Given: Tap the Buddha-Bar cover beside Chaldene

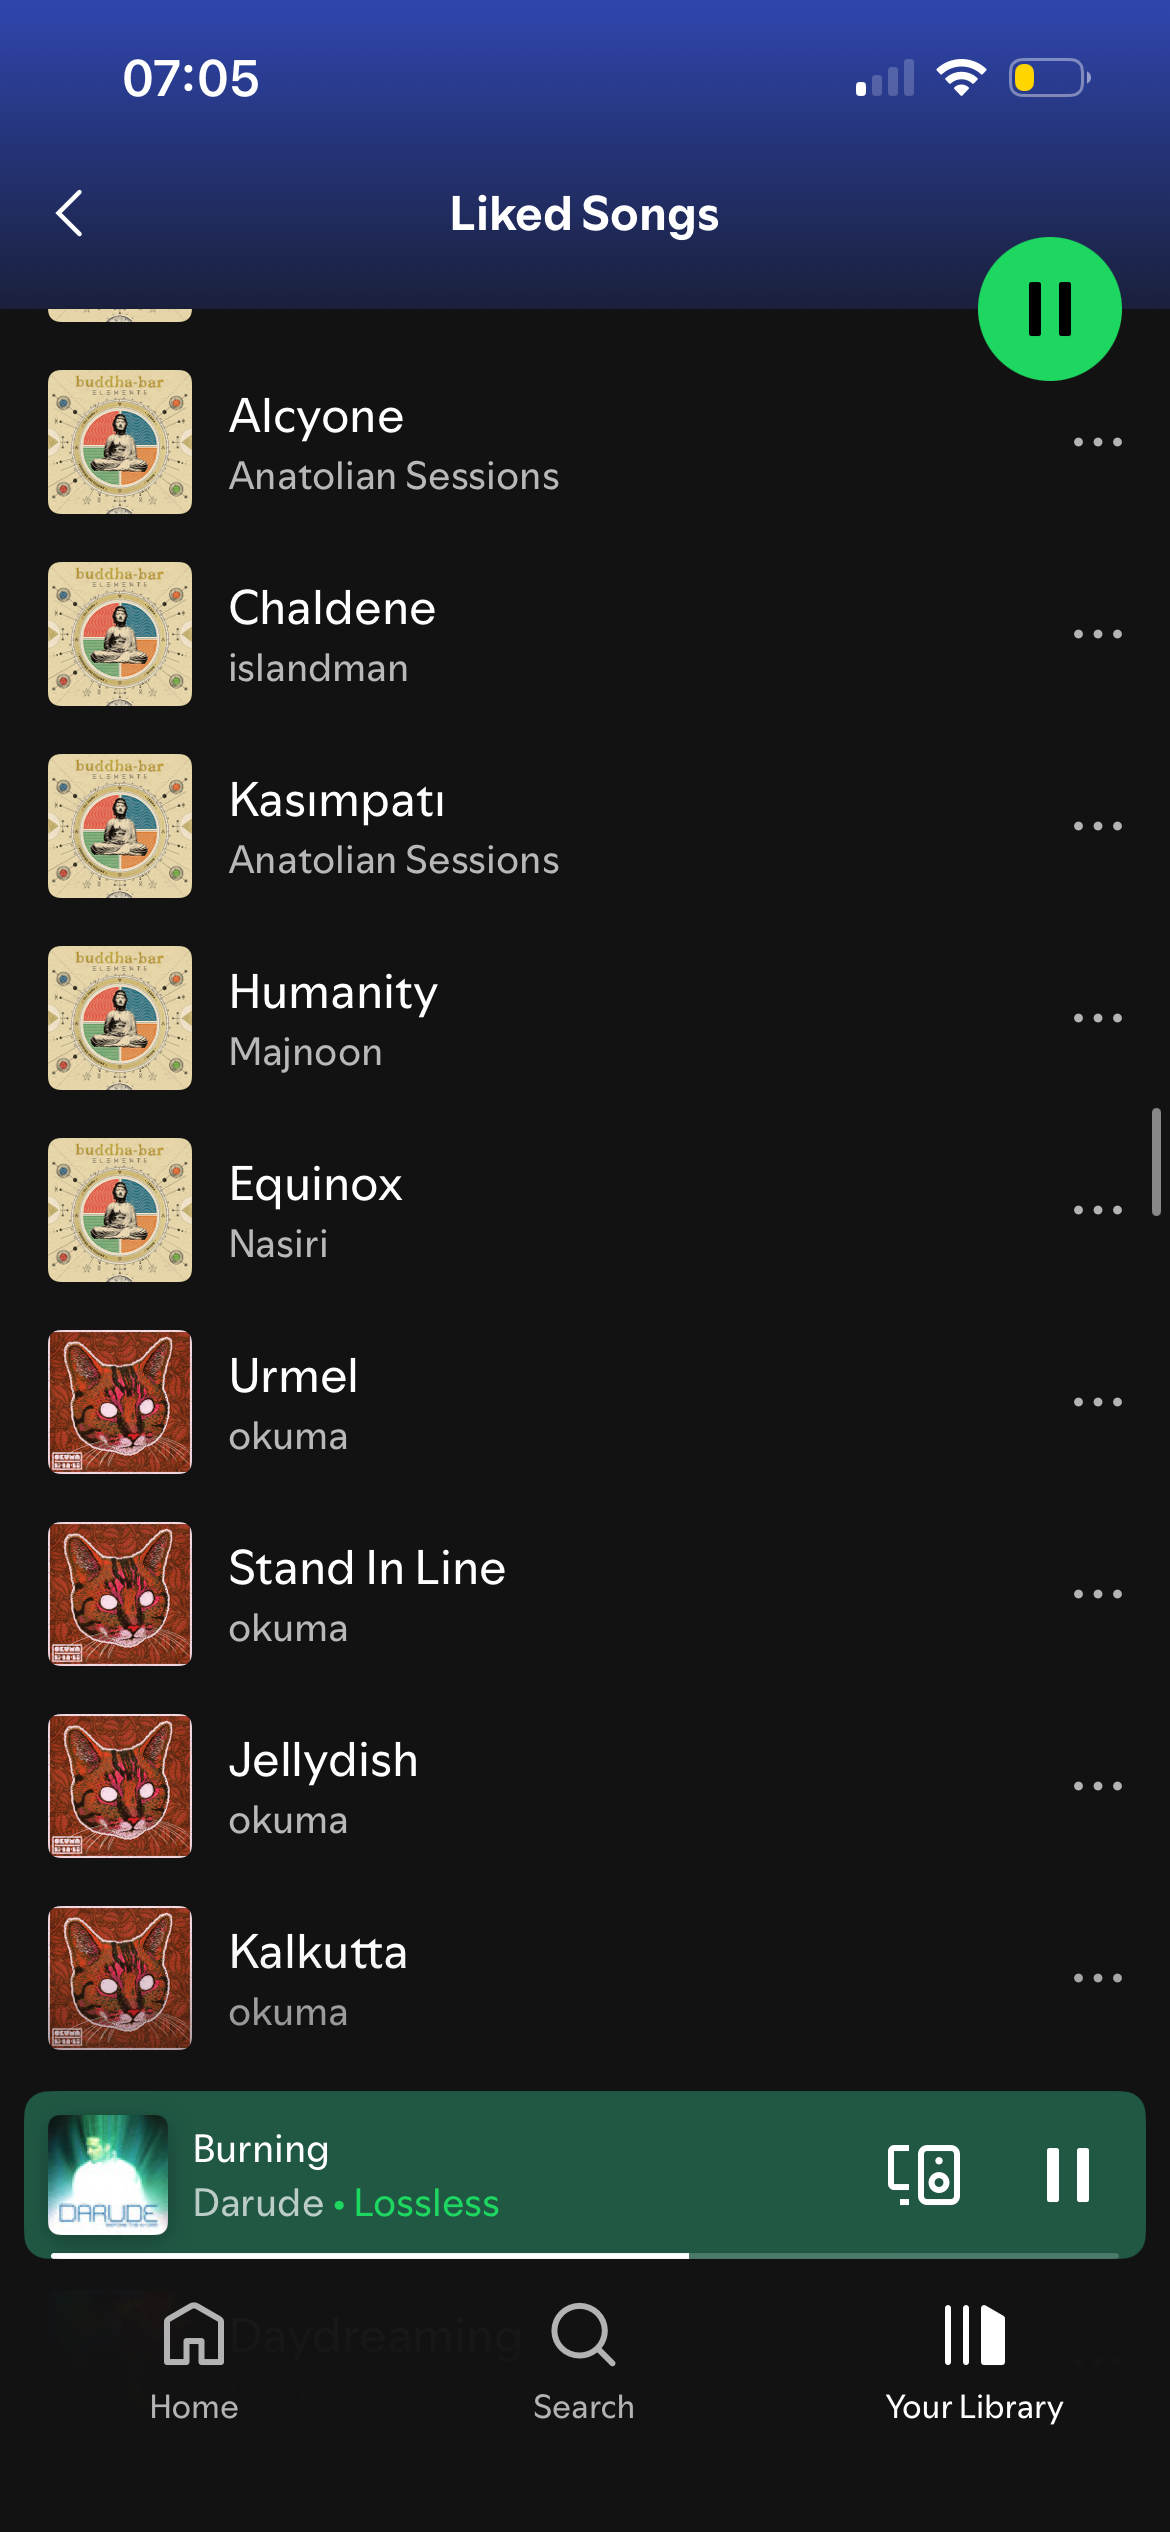Looking at the screenshot, I should tap(120, 634).
